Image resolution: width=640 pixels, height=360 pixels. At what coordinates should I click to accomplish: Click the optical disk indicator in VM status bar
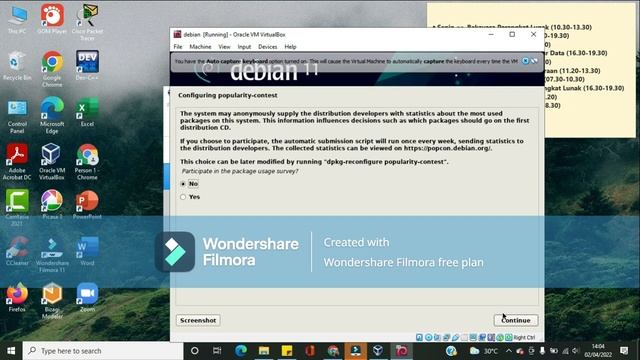(x=429, y=337)
